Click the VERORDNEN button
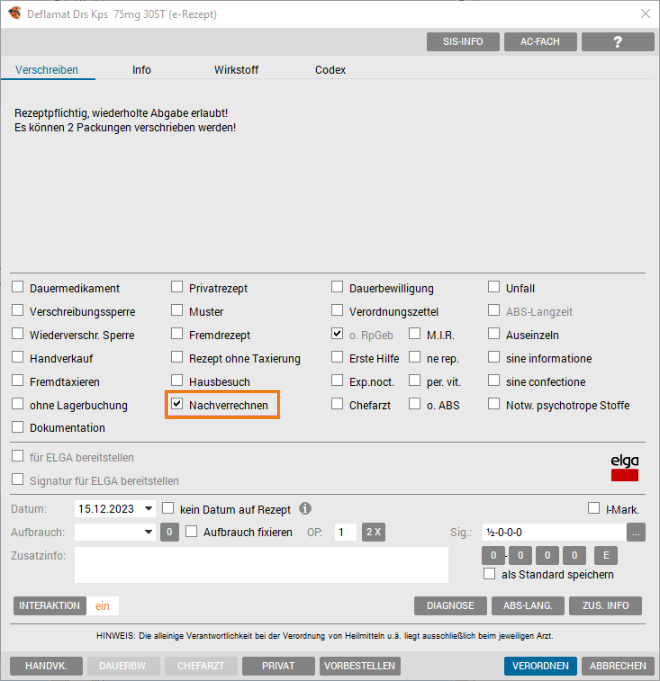The image size is (660, 681). [x=540, y=666]
